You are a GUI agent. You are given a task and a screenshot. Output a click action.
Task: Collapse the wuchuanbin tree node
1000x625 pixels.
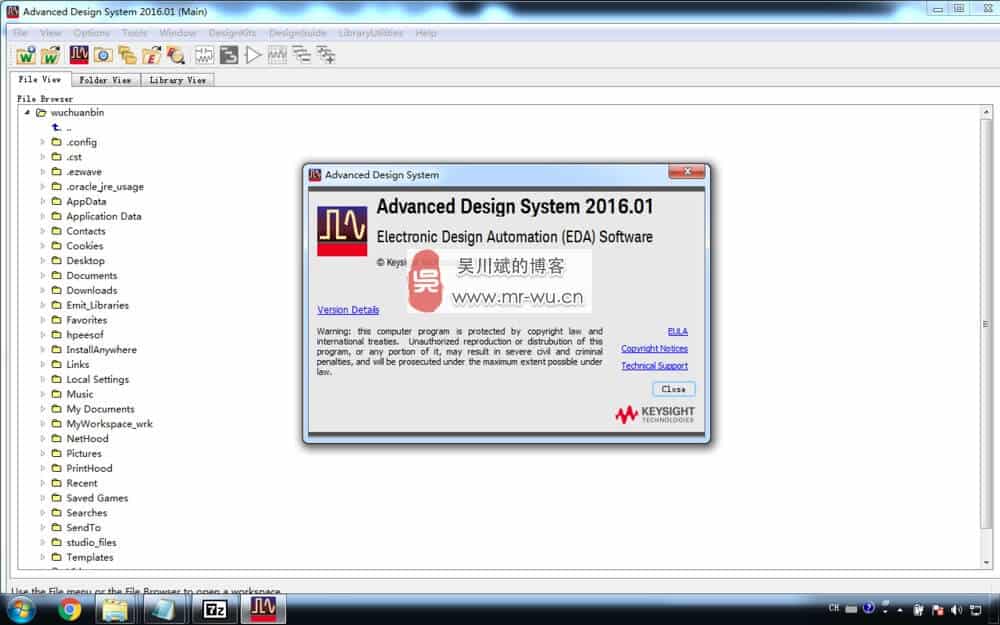(27, 112)
